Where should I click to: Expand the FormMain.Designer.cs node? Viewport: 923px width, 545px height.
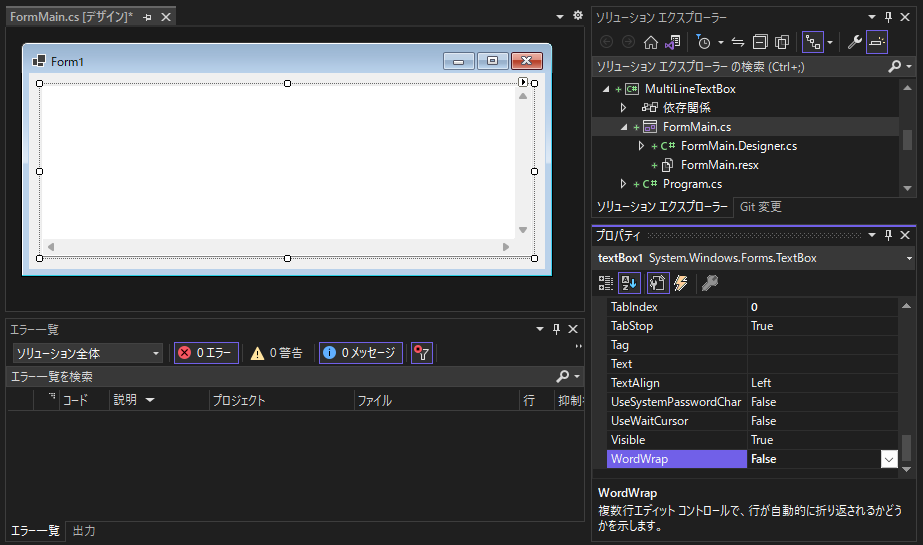click(x=641, y=146)
